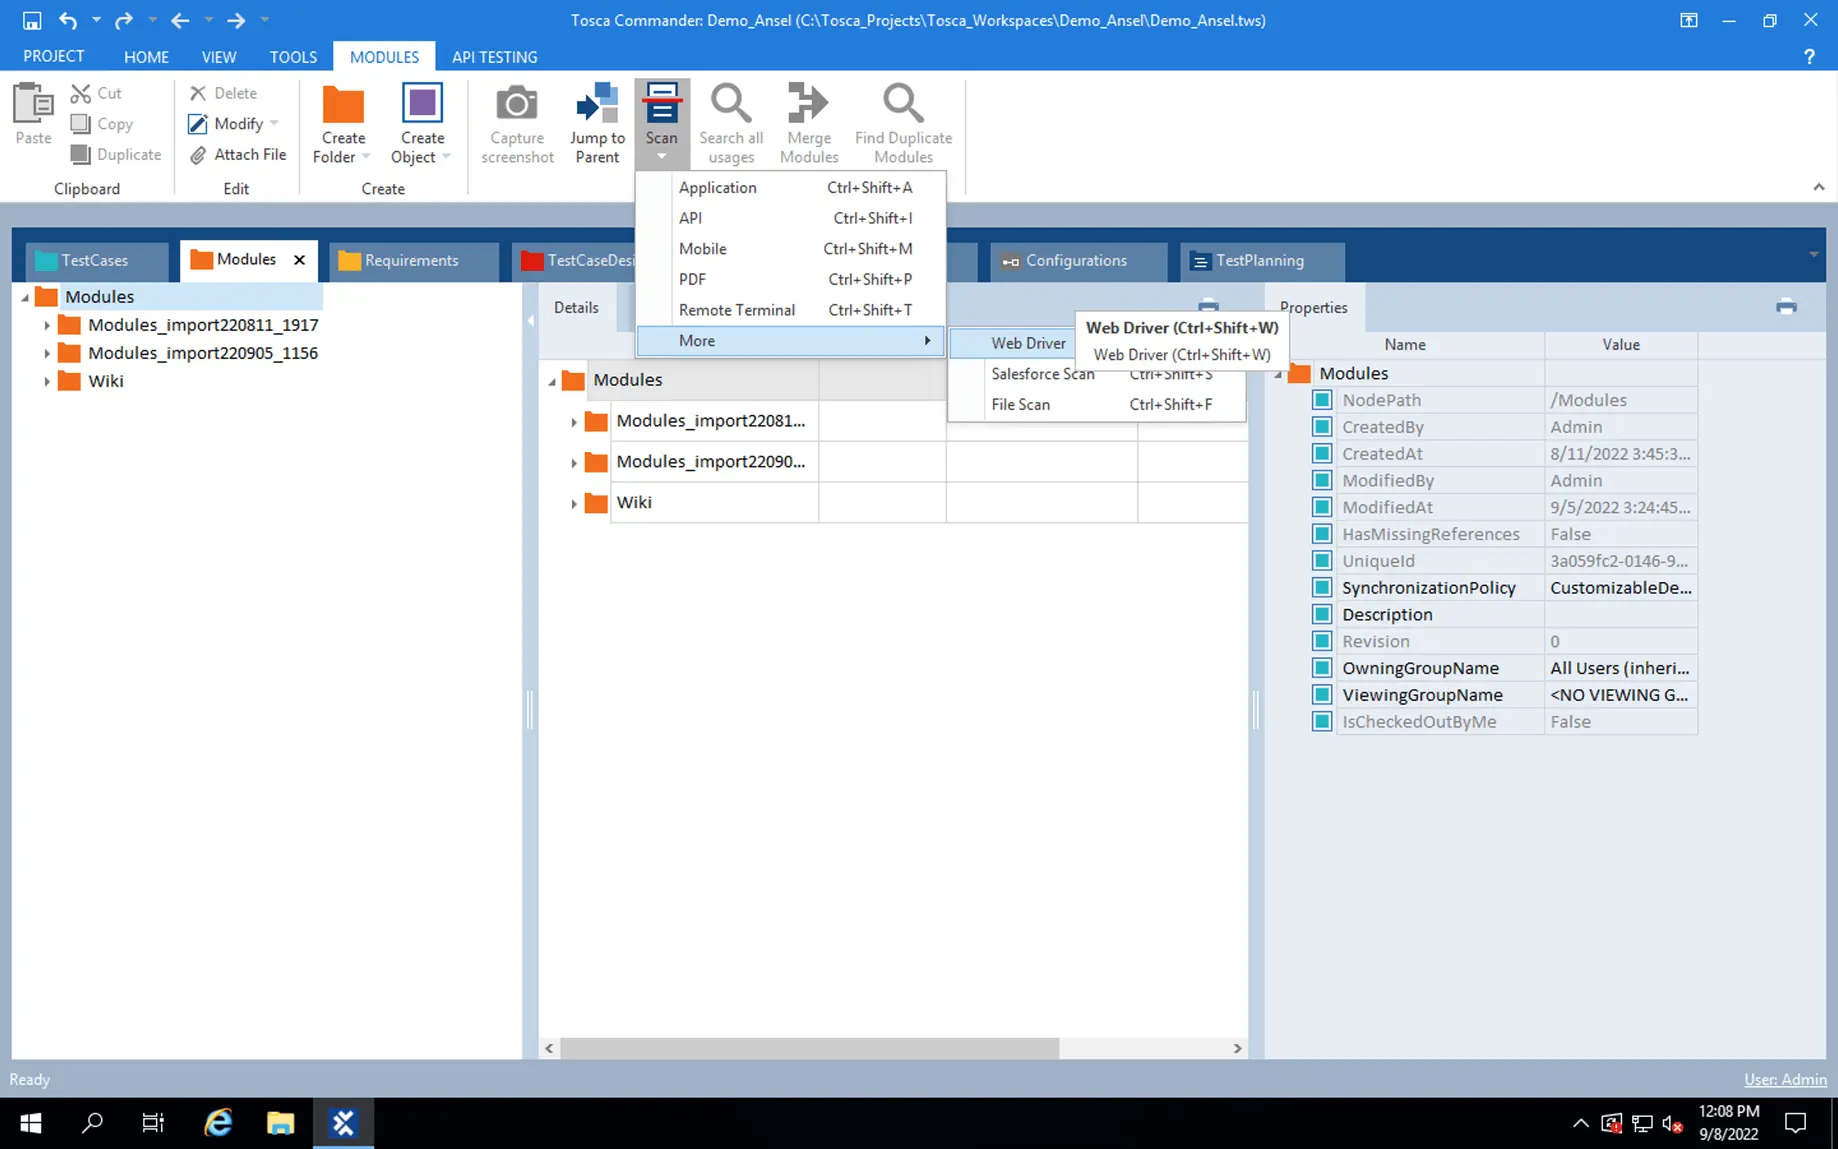The width and height of the screenshot is (1838, 1149).
Task: Click the Create Object icon
Action: click(422, 105)
